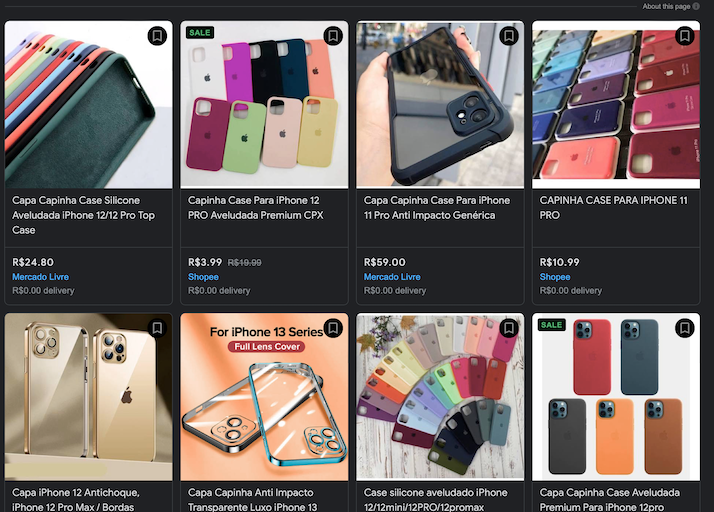Open Shopee link under R$3.99 price
Image resolution: width=714 pixels, height=512 pixels.
pos(203,277)
